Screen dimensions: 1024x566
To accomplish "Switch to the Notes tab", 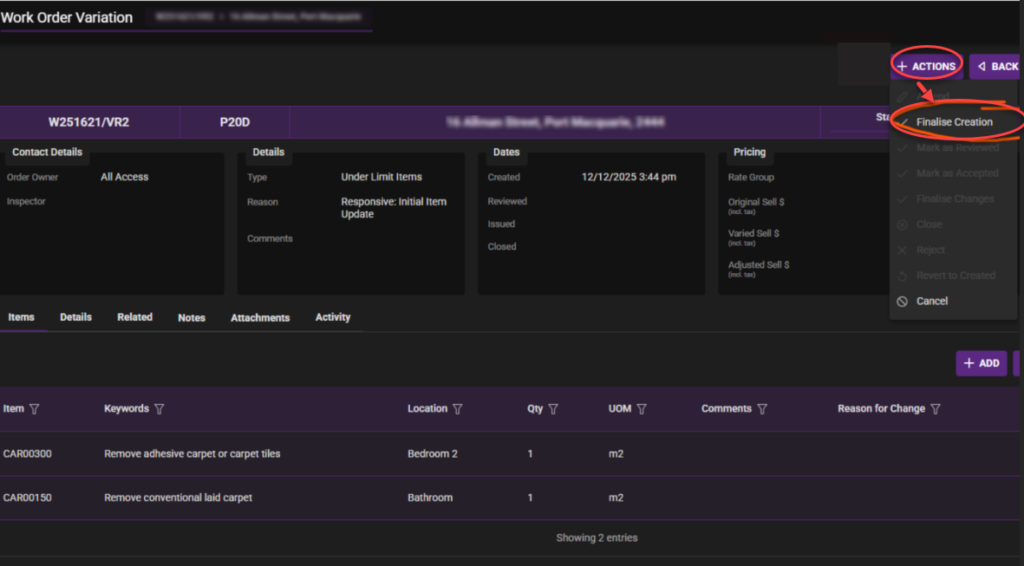I will (x=192, y=318).
